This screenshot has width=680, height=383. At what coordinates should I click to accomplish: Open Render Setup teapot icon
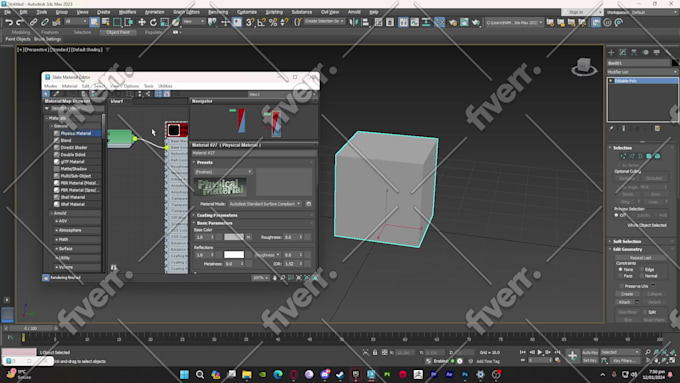[453, 22]
